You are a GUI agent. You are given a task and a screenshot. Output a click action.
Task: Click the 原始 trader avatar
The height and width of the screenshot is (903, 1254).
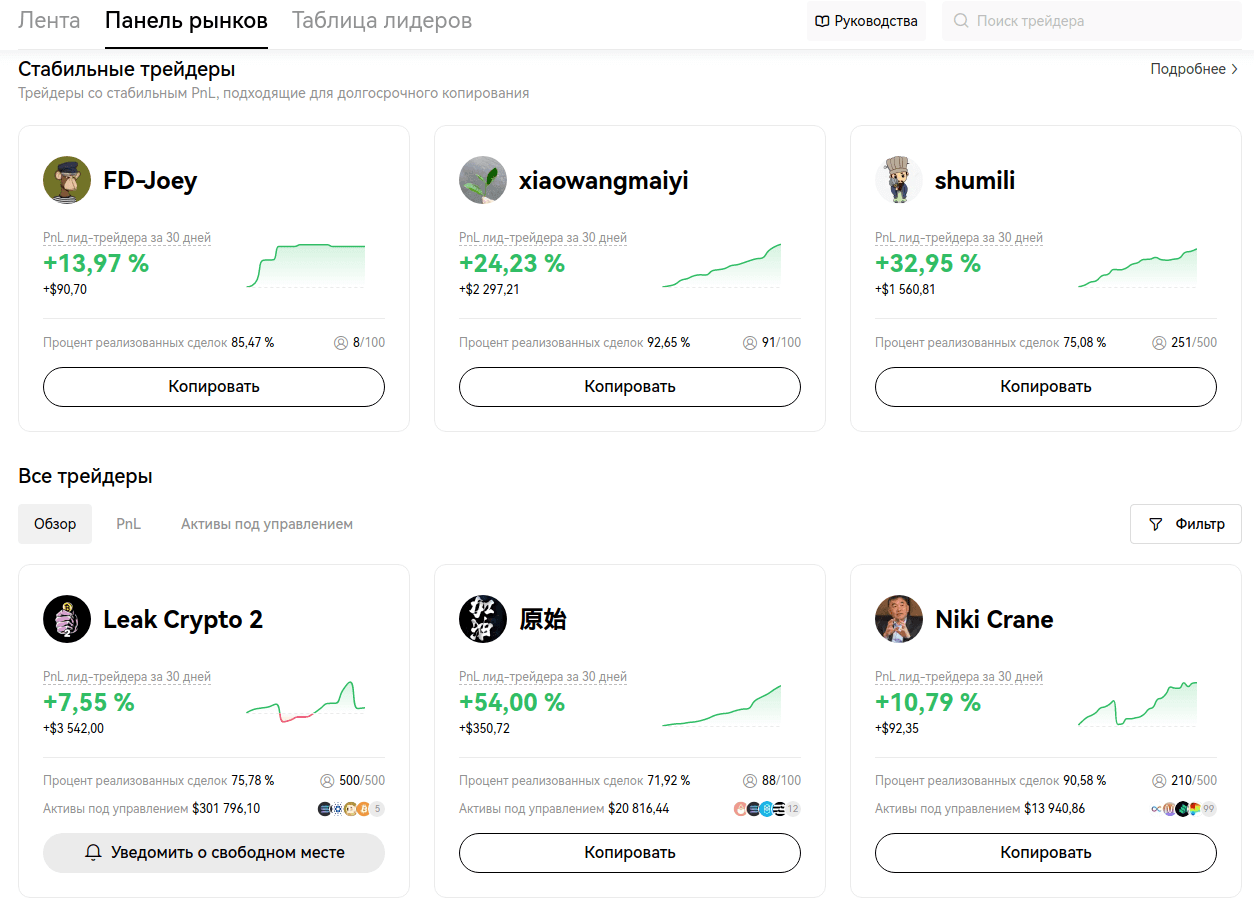point(483,619)
